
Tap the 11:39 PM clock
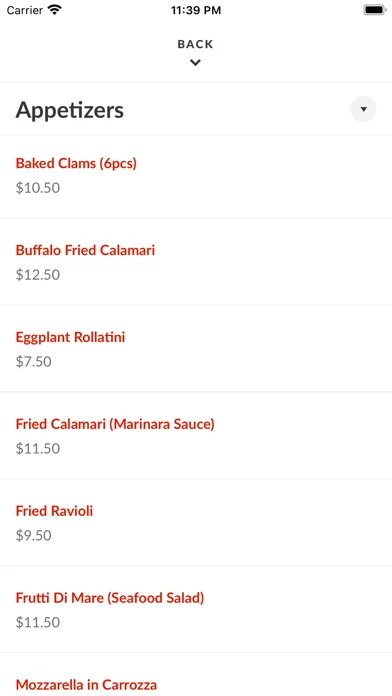pyautogui.click(x=196, y=10)
